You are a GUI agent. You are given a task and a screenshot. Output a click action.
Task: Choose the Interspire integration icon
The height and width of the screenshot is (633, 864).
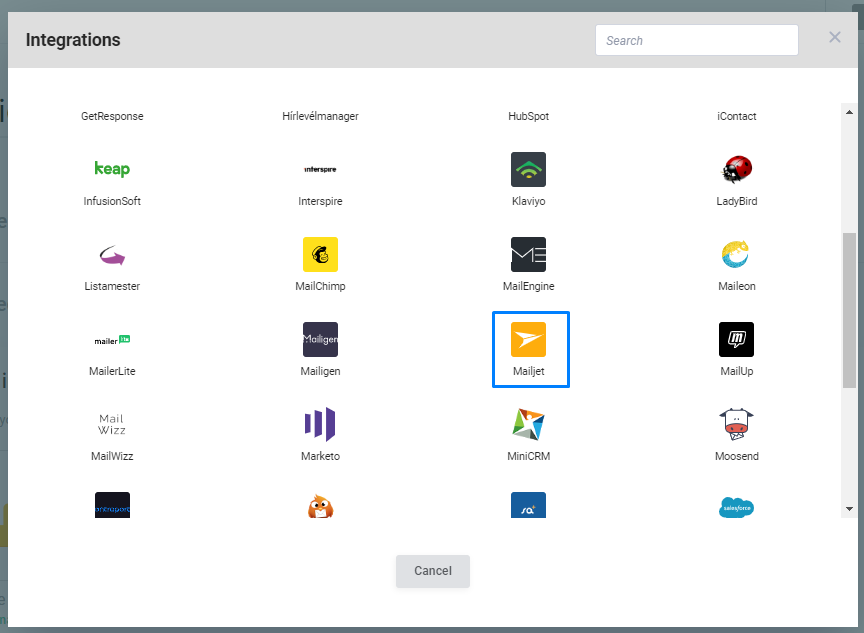320,169
